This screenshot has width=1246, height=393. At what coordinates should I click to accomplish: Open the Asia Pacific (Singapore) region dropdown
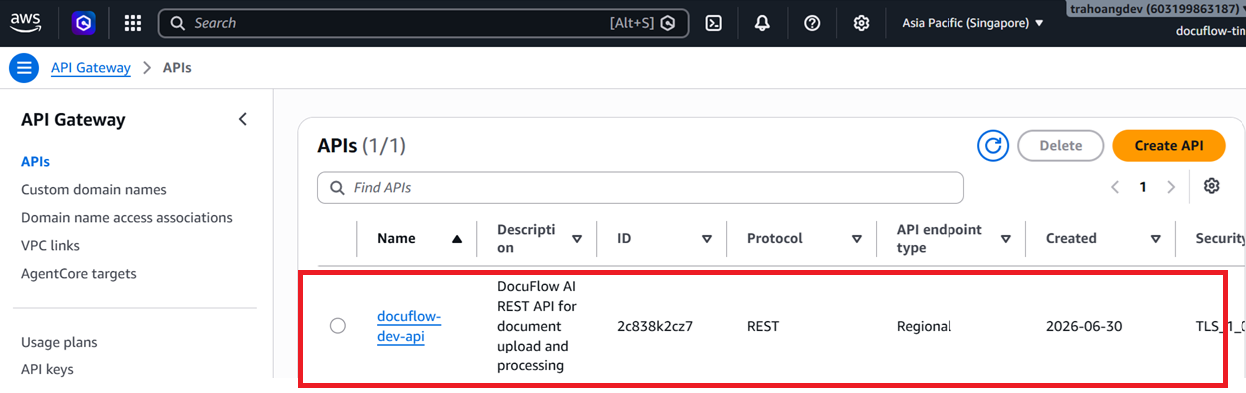[973, 23]
